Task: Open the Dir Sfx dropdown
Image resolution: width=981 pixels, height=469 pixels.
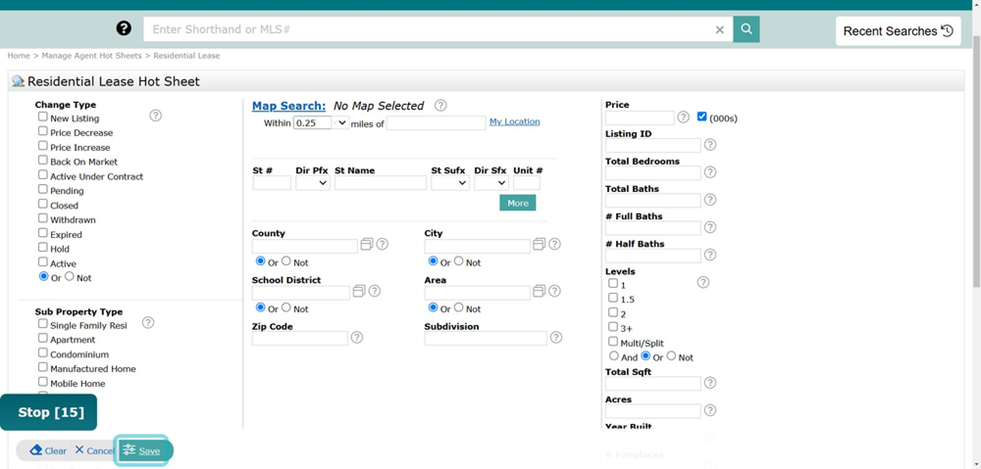Action: [491, 183]
